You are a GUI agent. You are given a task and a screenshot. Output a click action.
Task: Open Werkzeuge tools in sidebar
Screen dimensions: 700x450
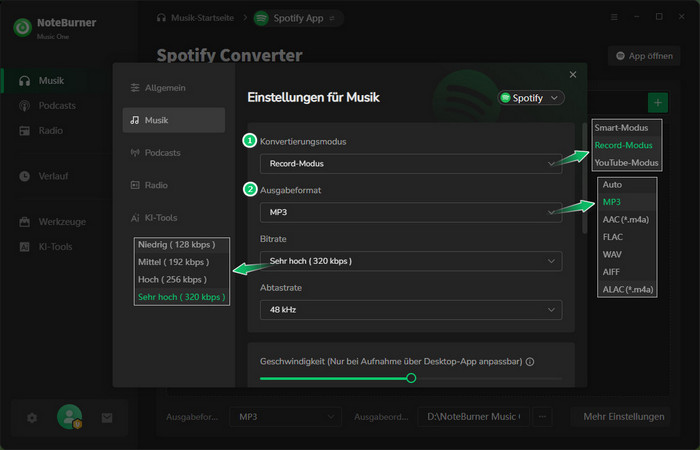tap(52, 222)
